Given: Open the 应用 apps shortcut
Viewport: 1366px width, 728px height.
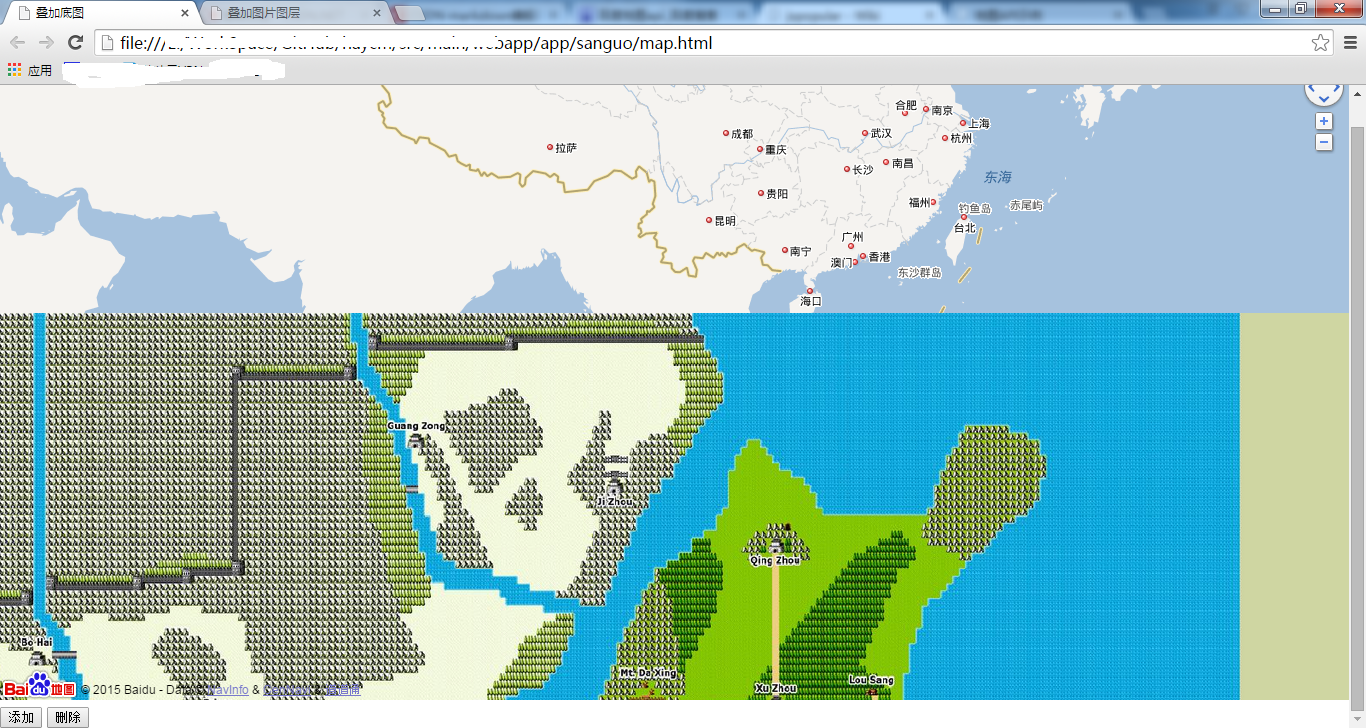Looking at the screenshot, I should pyautogui.click(x=30, y=70).
